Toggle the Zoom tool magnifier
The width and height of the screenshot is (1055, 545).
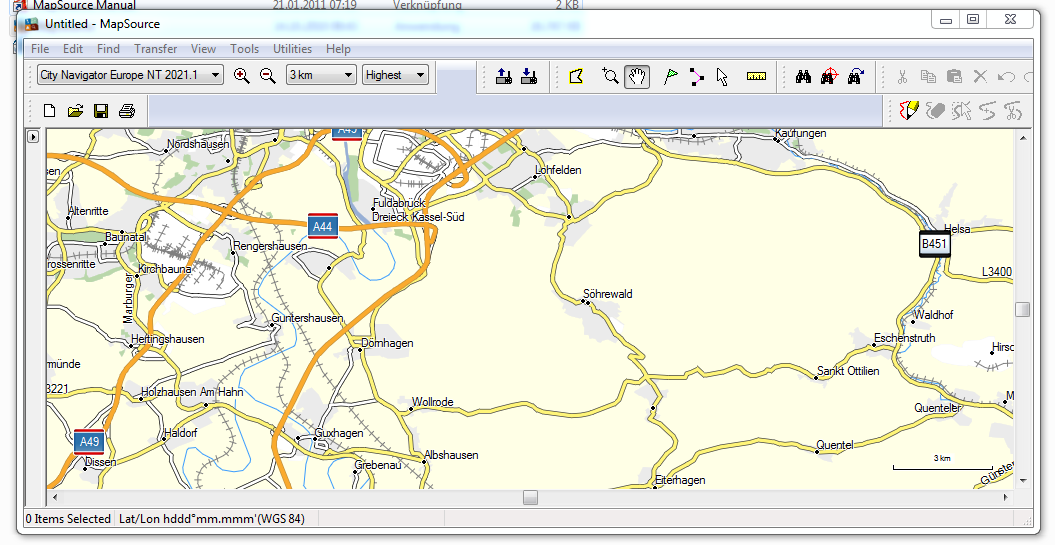tap(610, 76)
